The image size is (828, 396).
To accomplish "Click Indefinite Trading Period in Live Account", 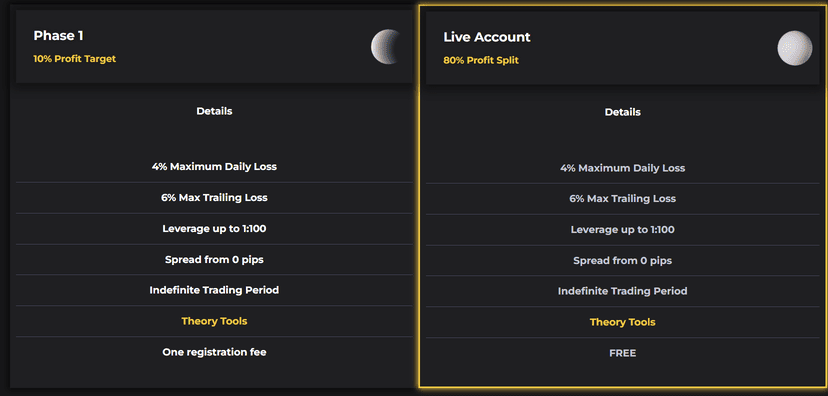I will (623, 291).
